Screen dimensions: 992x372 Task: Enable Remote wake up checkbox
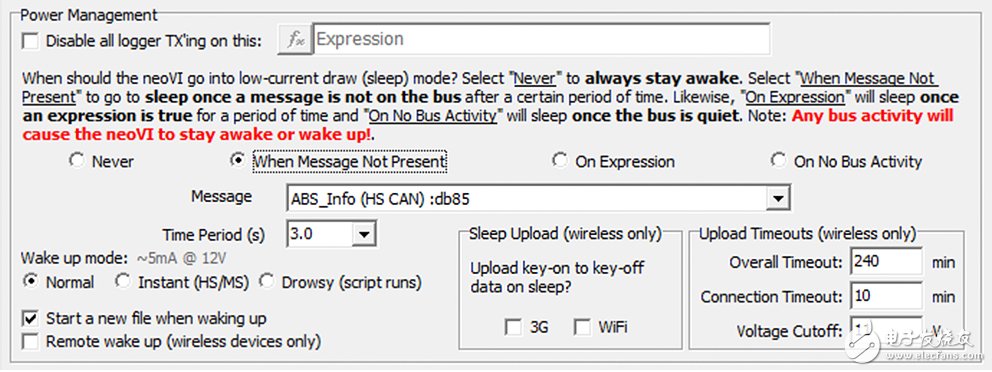pyautogui.click(x=30, y=342)
